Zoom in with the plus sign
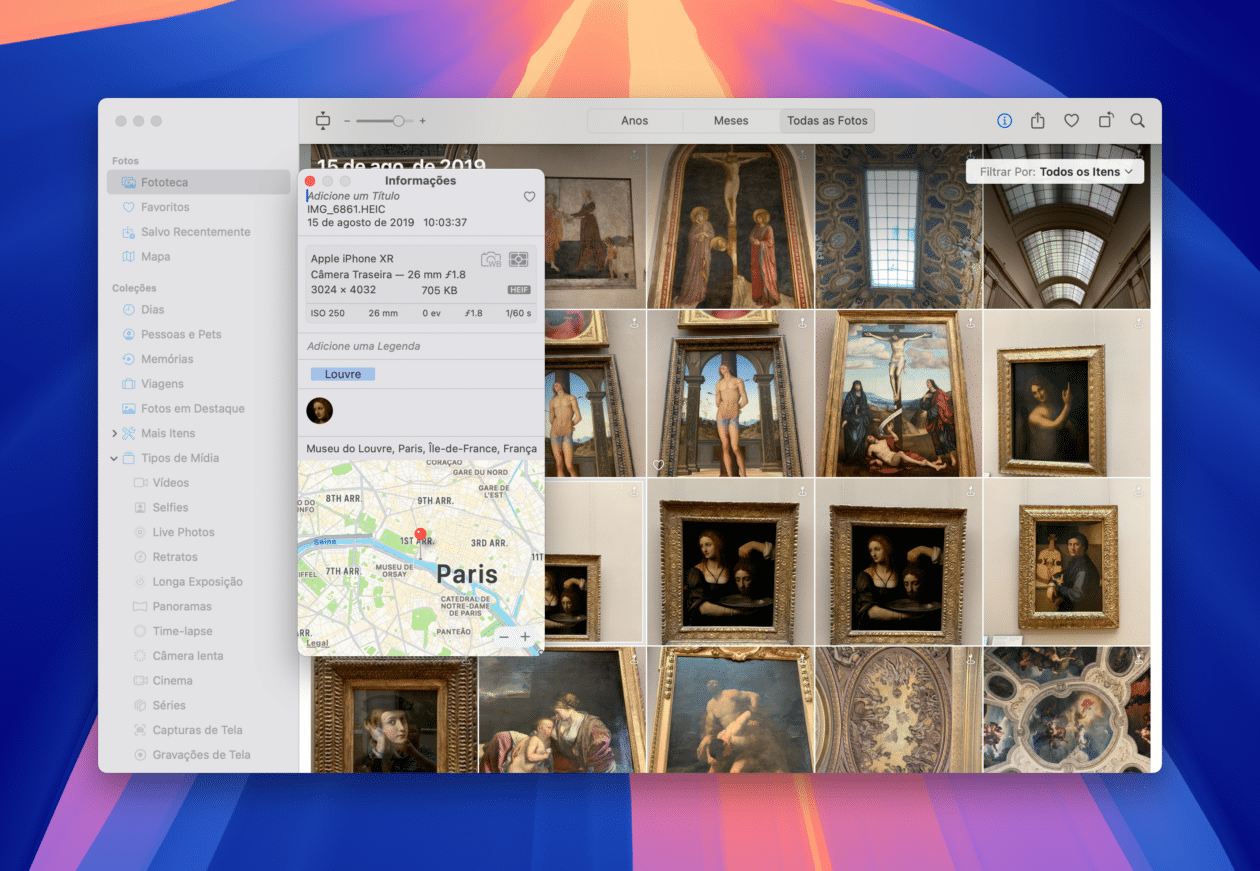1260x871 pixels. tap(423, 121)
